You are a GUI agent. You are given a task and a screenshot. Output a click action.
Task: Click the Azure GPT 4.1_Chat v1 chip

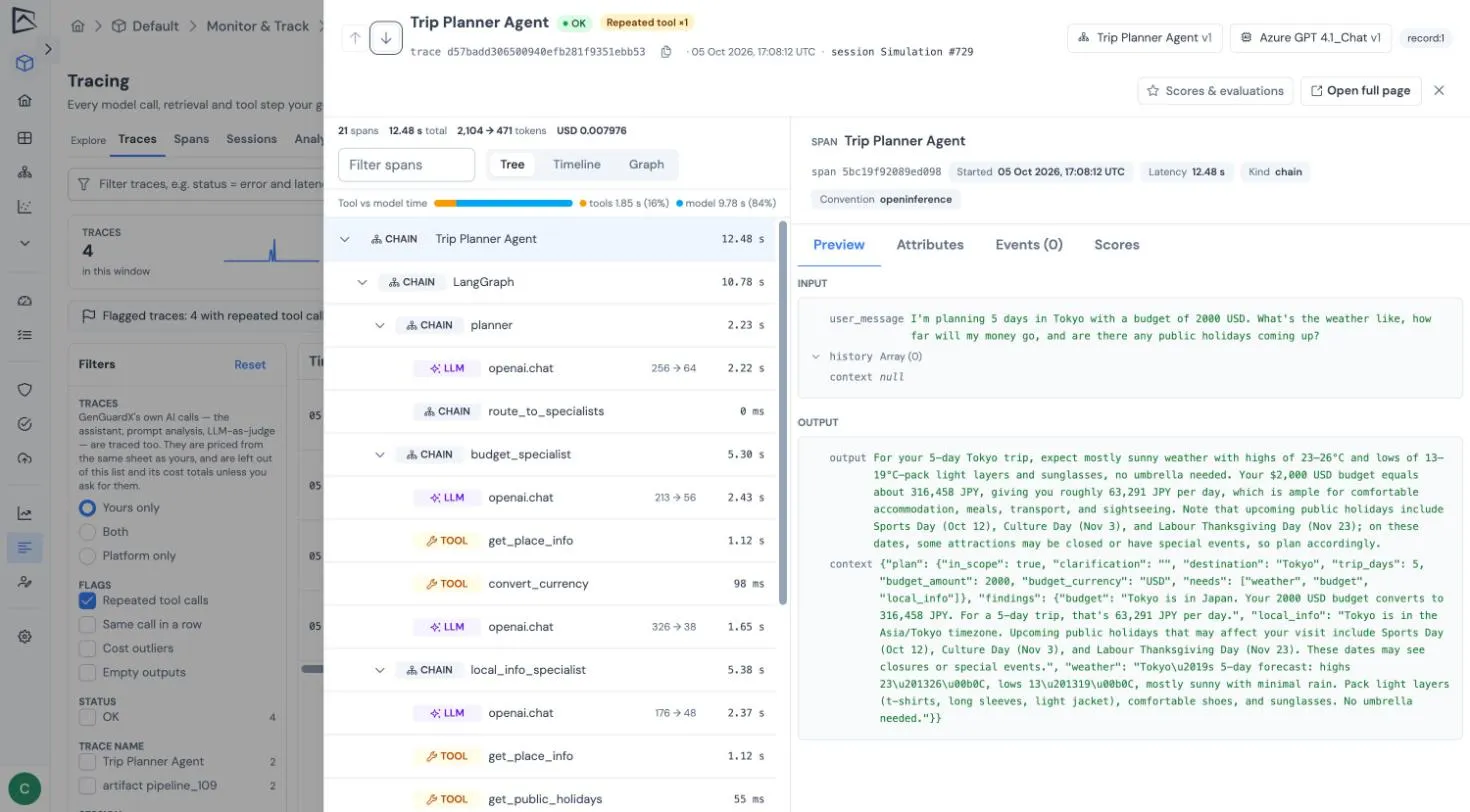(1311, 38)
